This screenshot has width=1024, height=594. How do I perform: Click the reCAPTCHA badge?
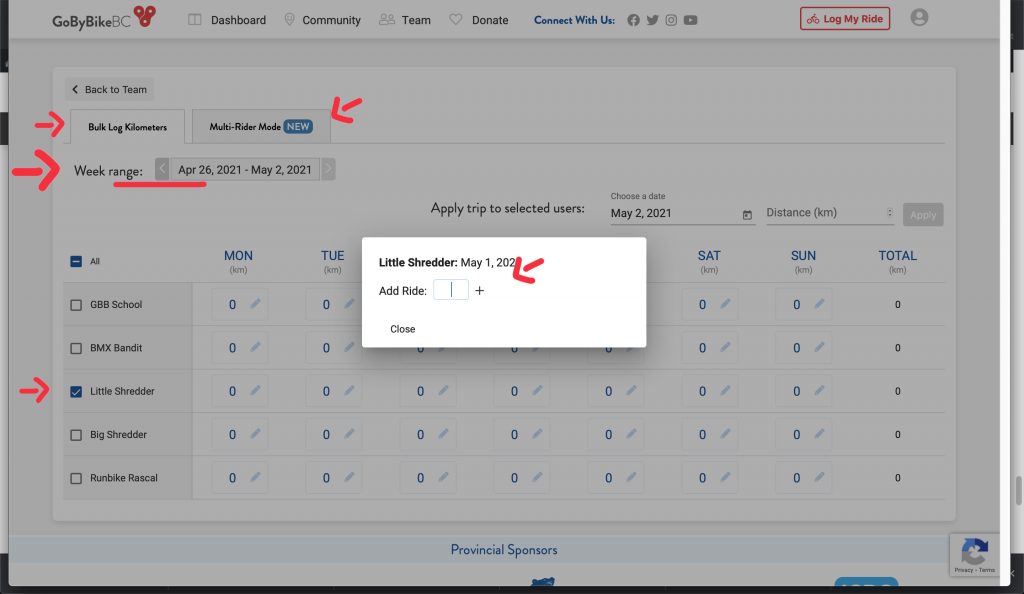pos(974,554)
